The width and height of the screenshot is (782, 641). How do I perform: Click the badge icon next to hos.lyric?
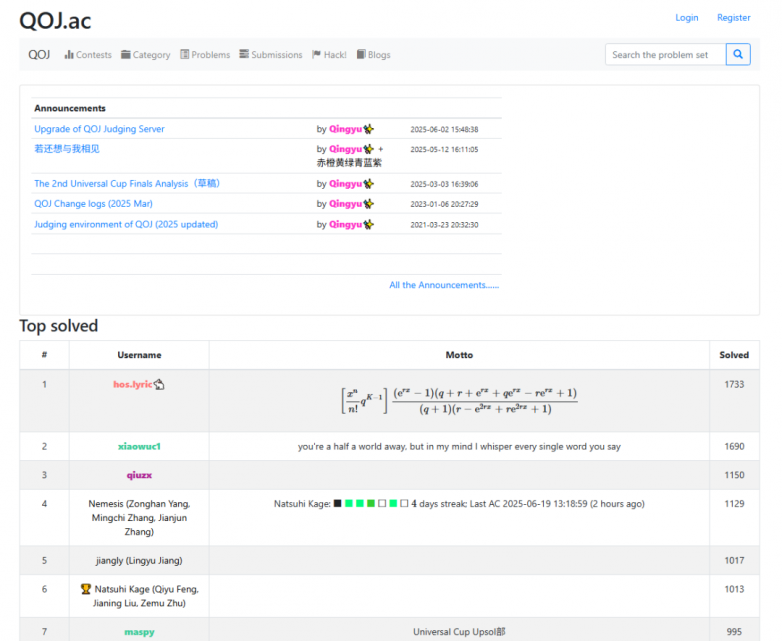[159, 384]
